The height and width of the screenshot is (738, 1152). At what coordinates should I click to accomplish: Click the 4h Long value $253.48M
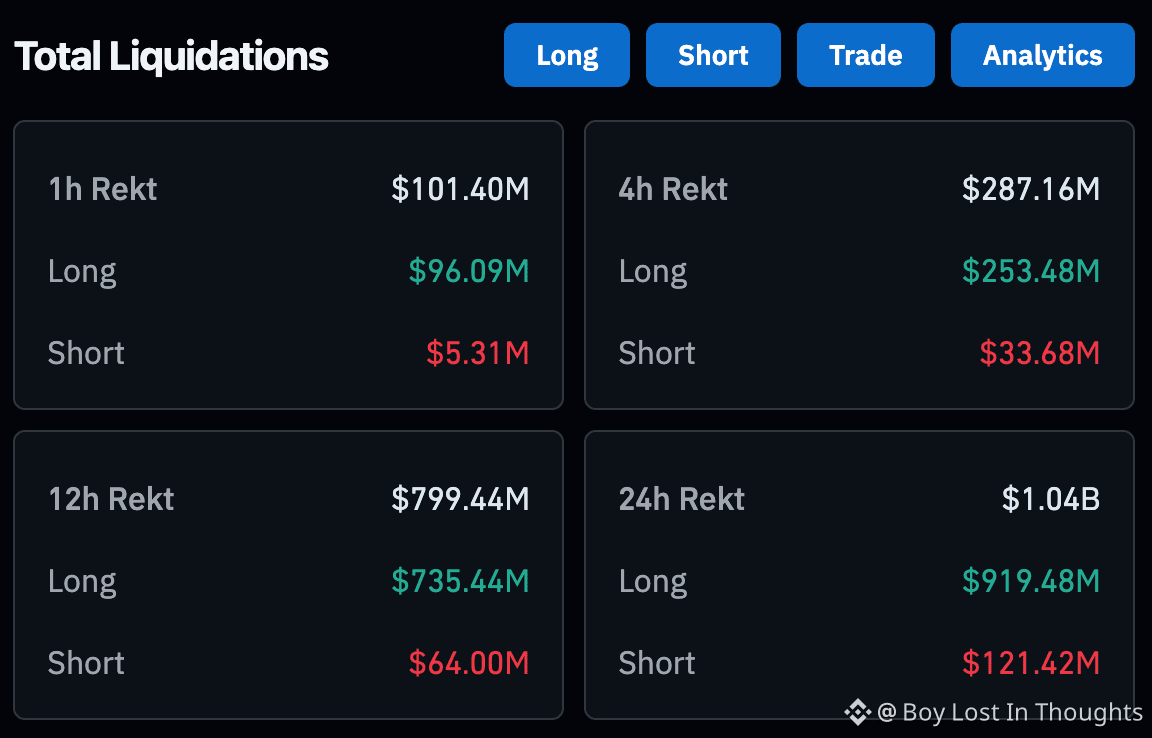(x=1031, y=271)
